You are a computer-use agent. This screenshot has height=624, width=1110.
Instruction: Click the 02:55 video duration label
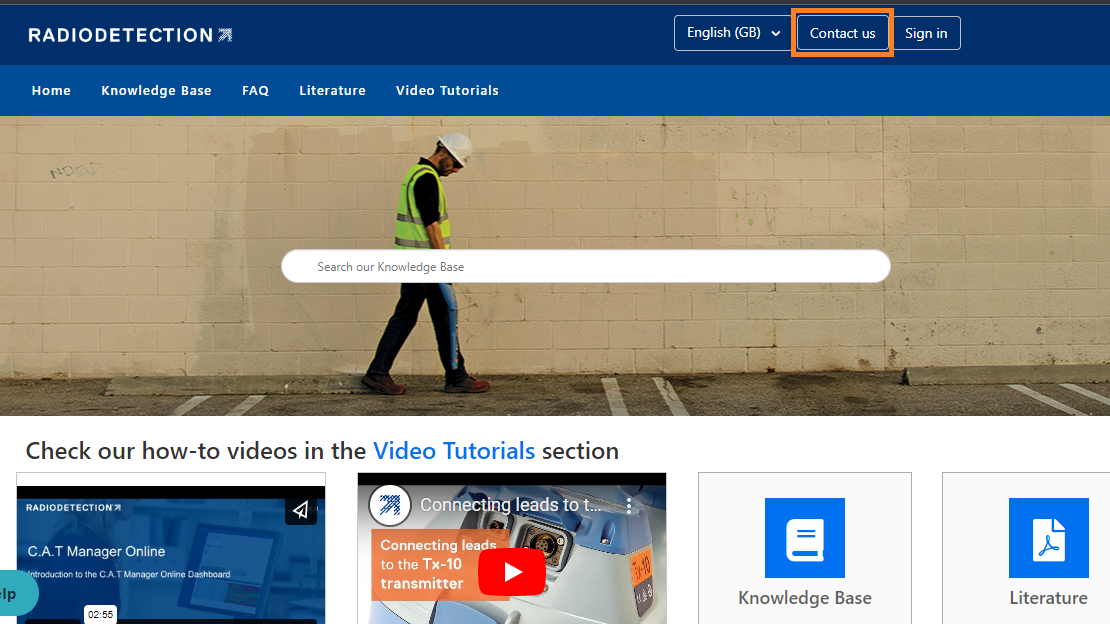coord(101,614)
